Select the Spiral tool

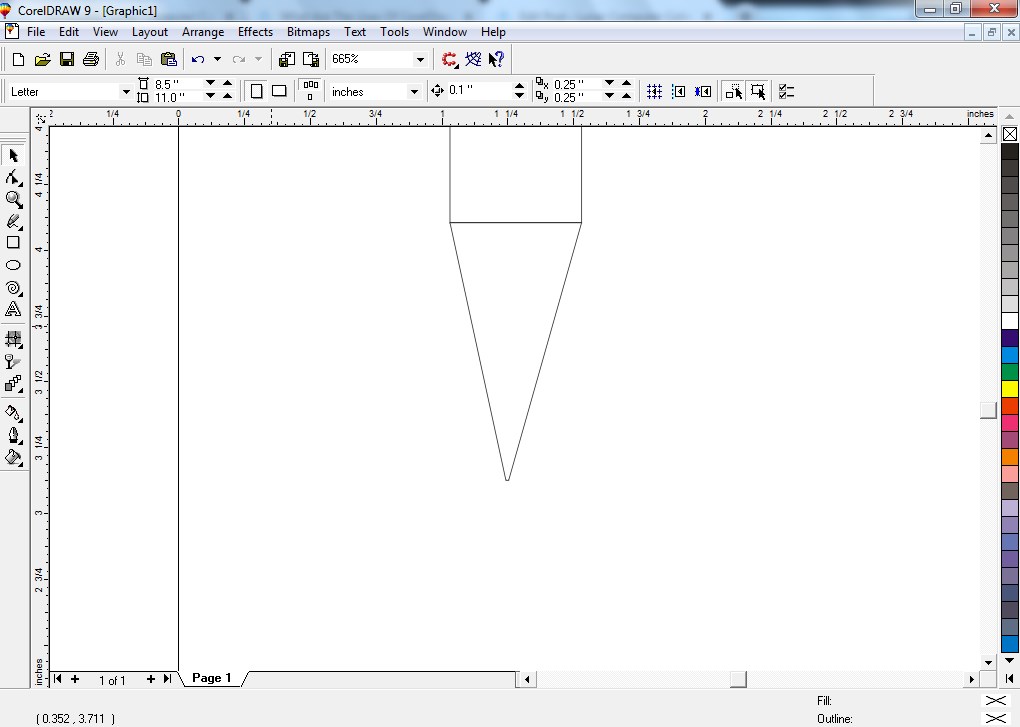point(14,287)
